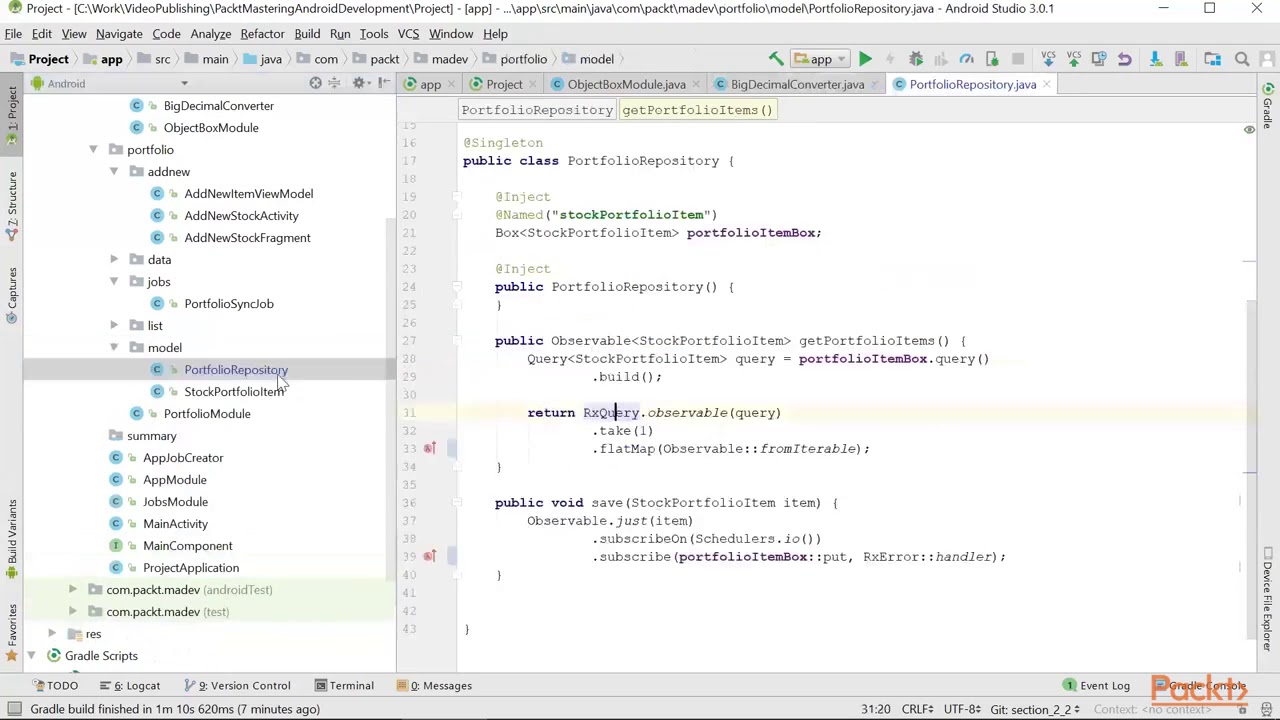The image size is (1280, 720).
Task: Click the UTF-8 encoding selector
Action: pyautogui.click(x=961, y=709)
